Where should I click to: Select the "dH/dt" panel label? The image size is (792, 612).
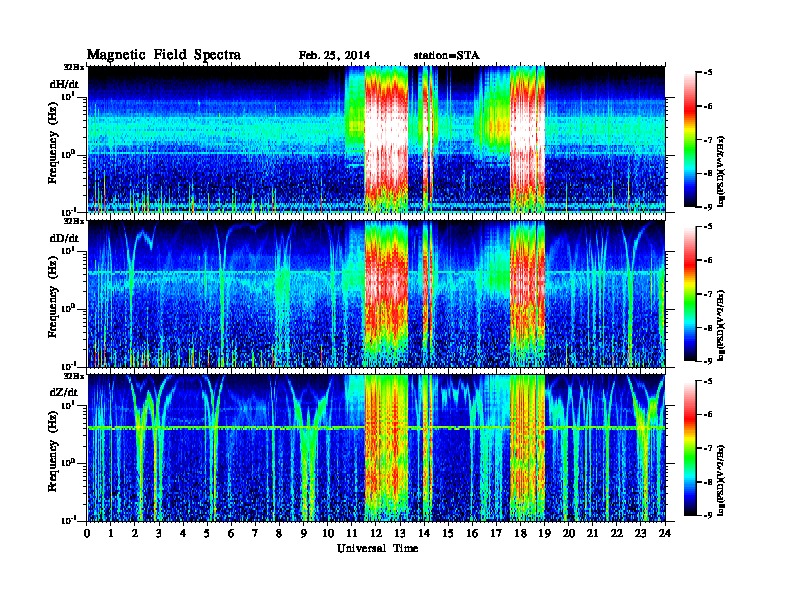(x=64, y=84)
